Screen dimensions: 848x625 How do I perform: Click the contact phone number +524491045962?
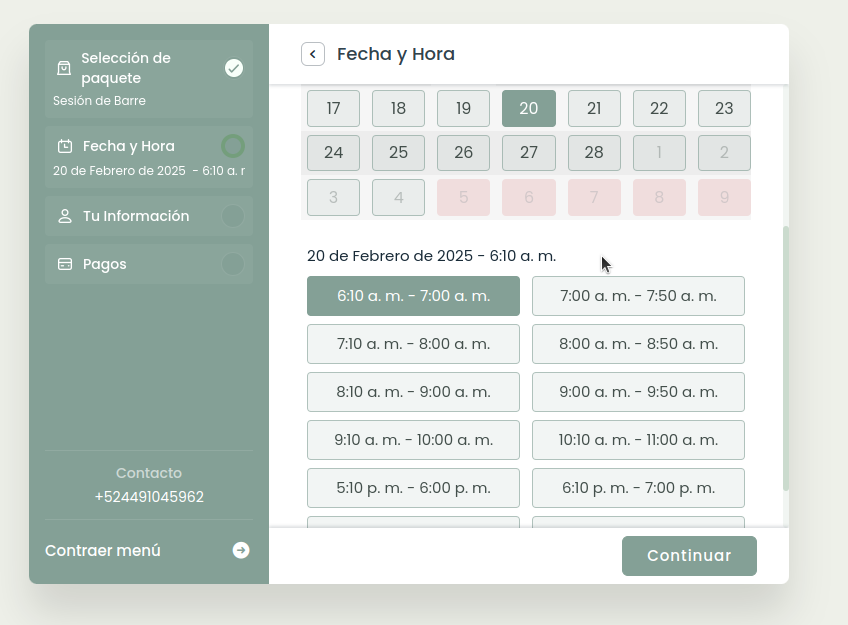click(x=149, y=497)
